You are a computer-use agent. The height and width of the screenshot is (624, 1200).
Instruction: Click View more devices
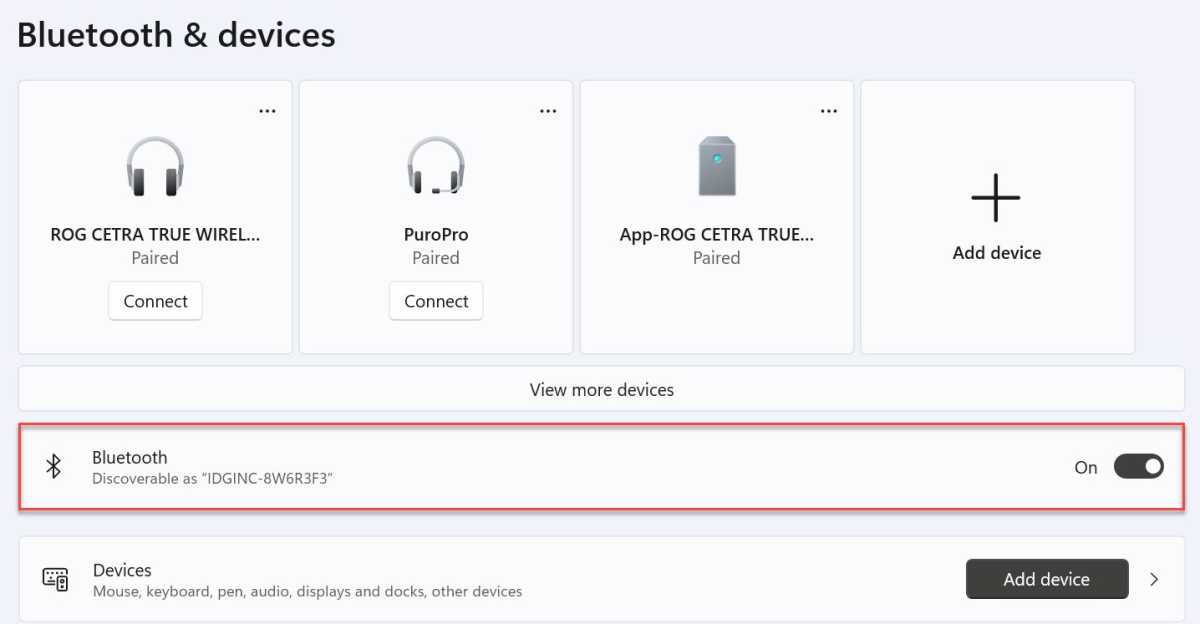[601, 389]
